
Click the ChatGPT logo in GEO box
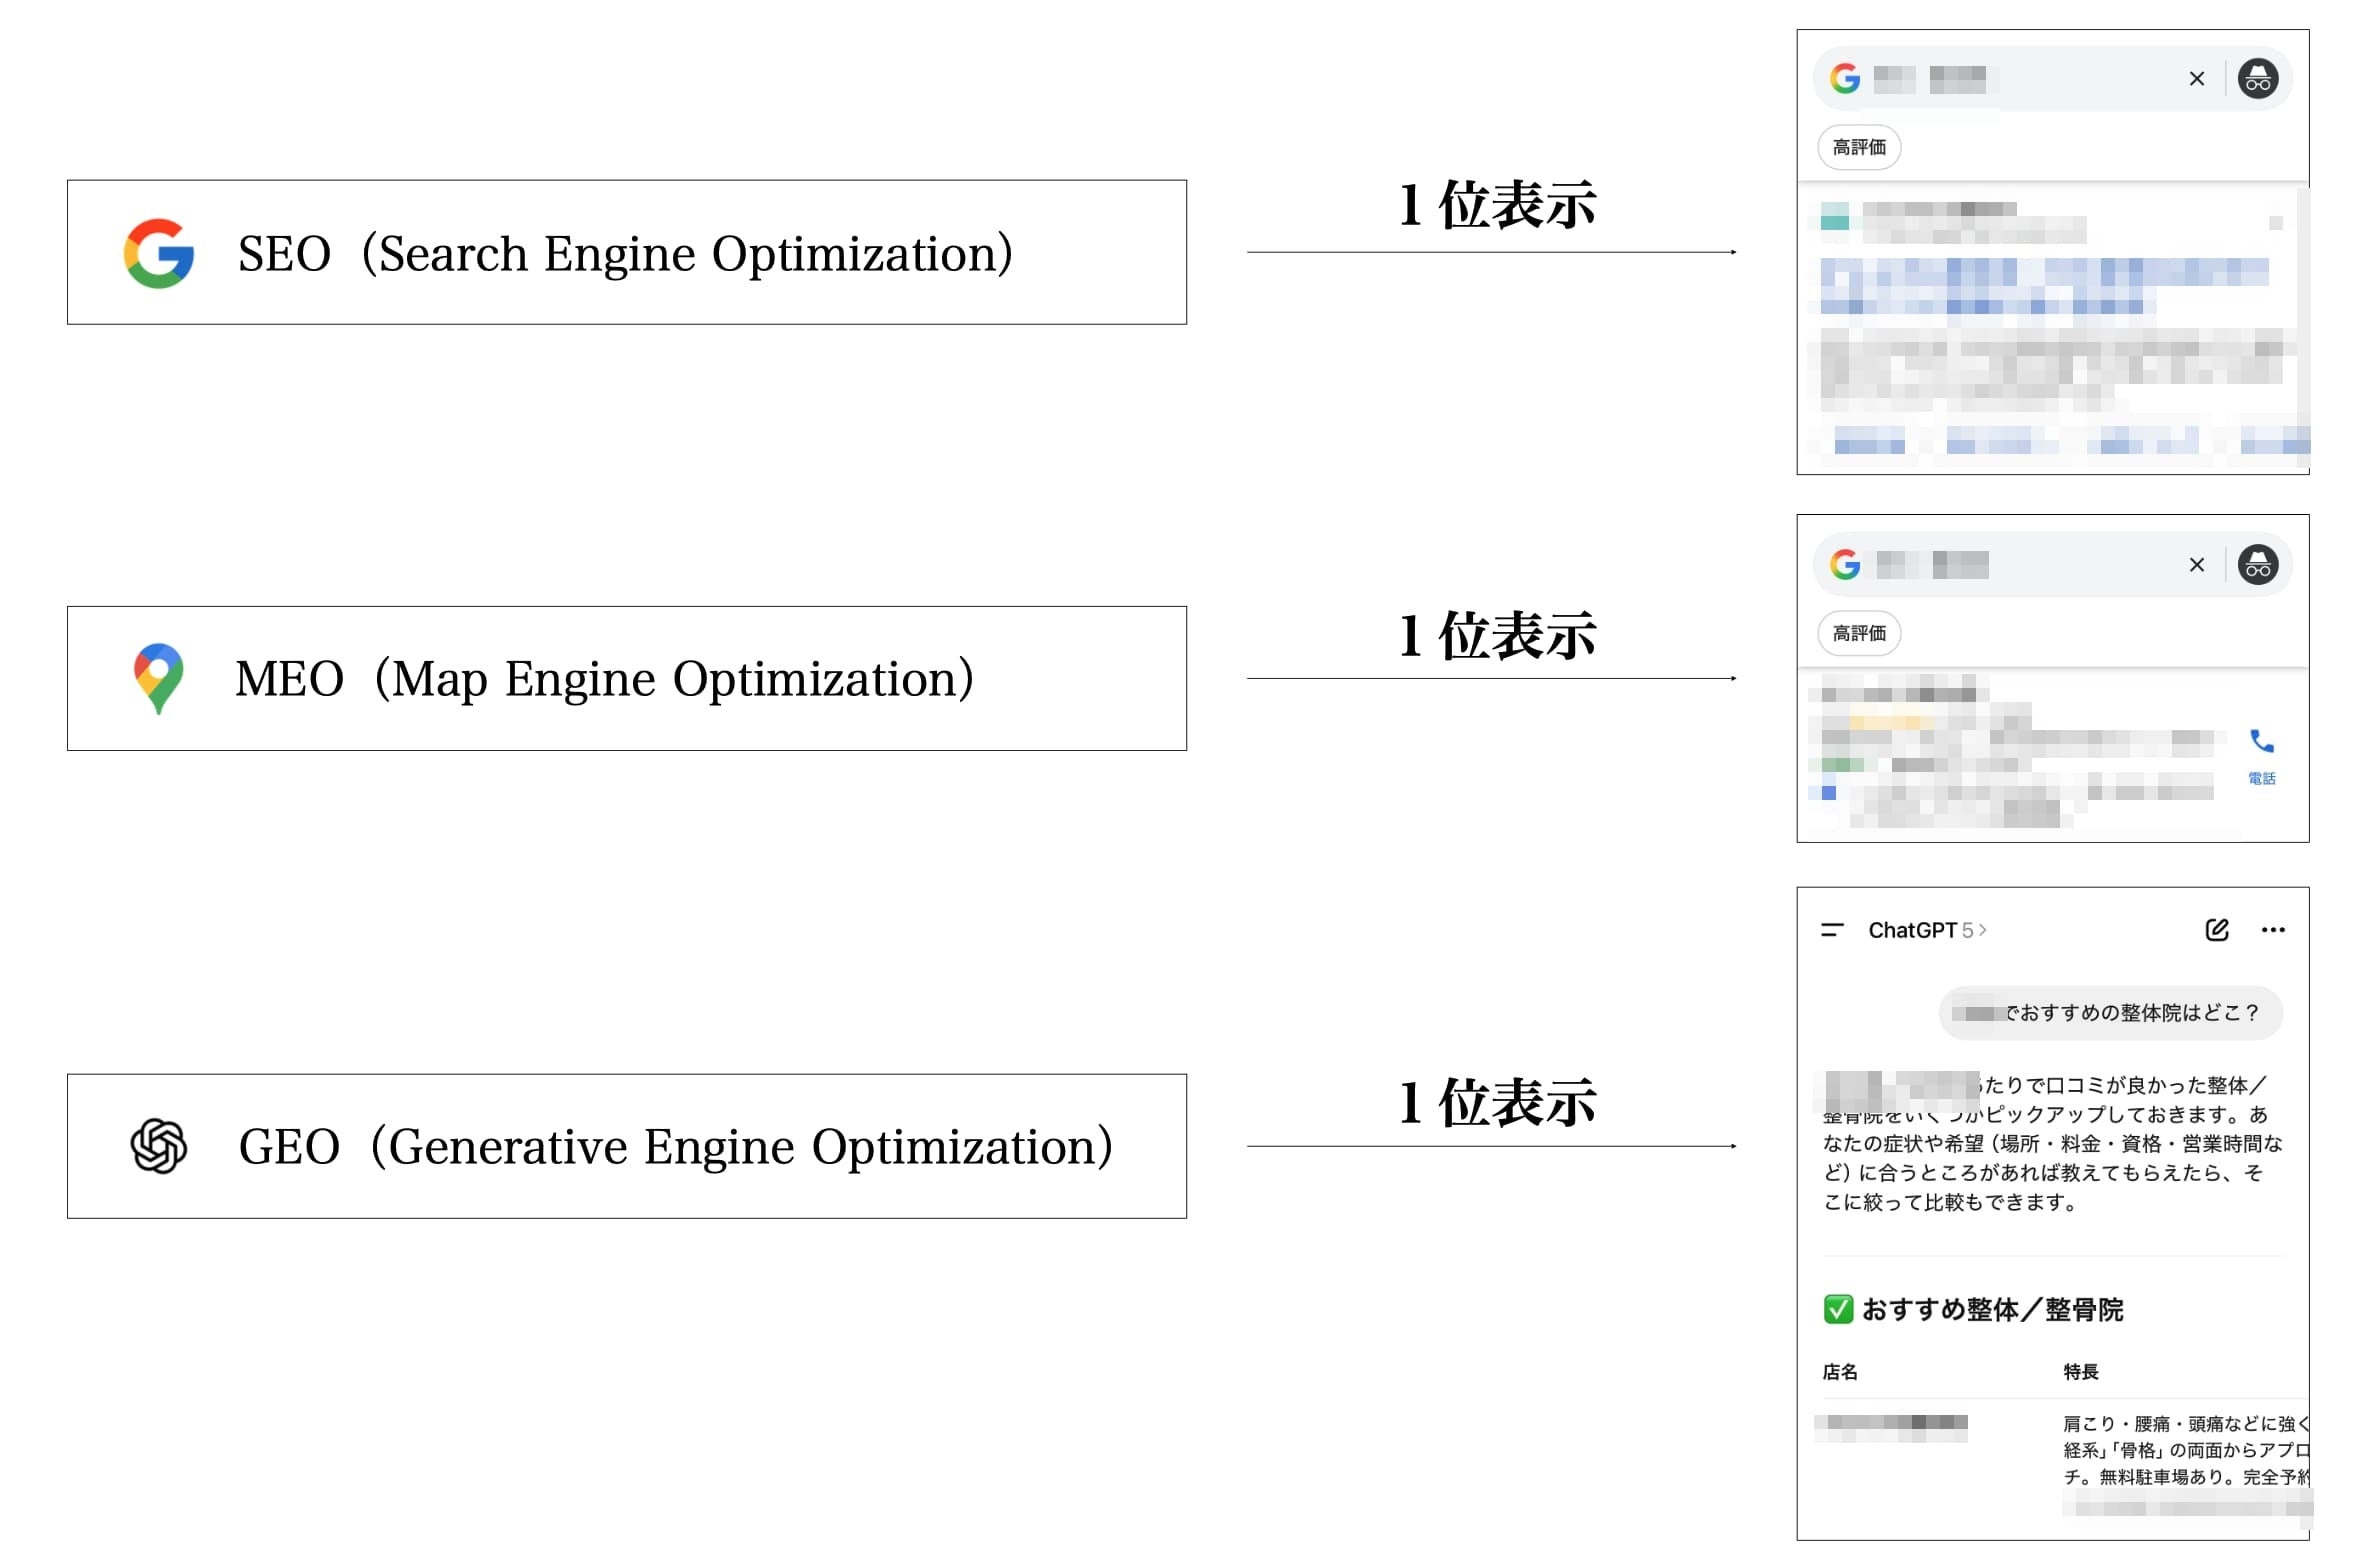click(158, 1146)
